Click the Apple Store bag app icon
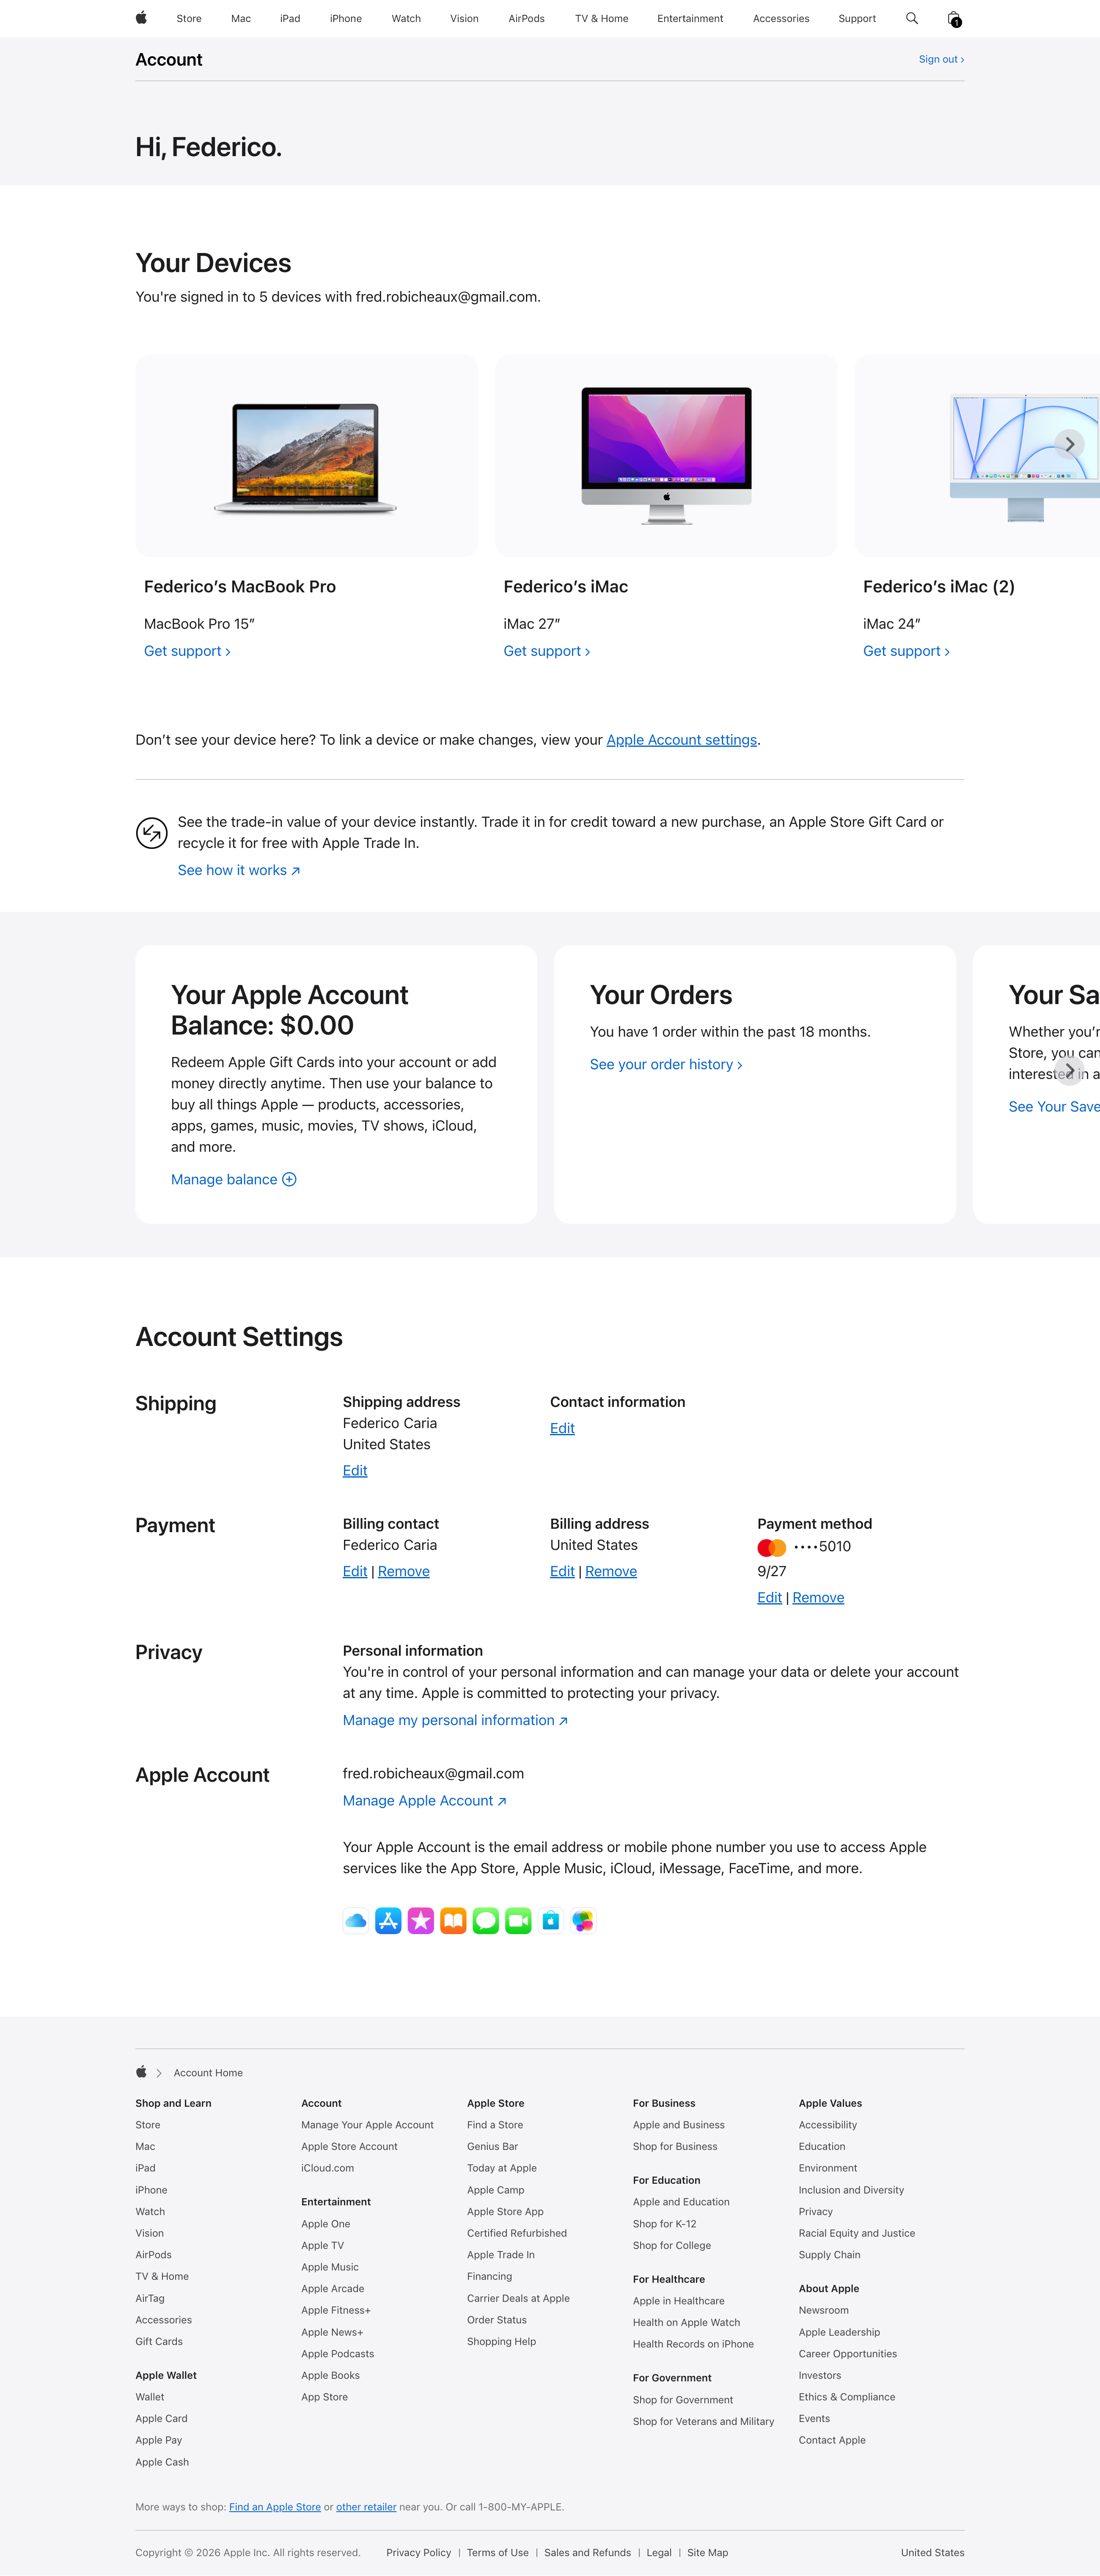This screenshot has width=1100, height=2576. click(550, 1920)
